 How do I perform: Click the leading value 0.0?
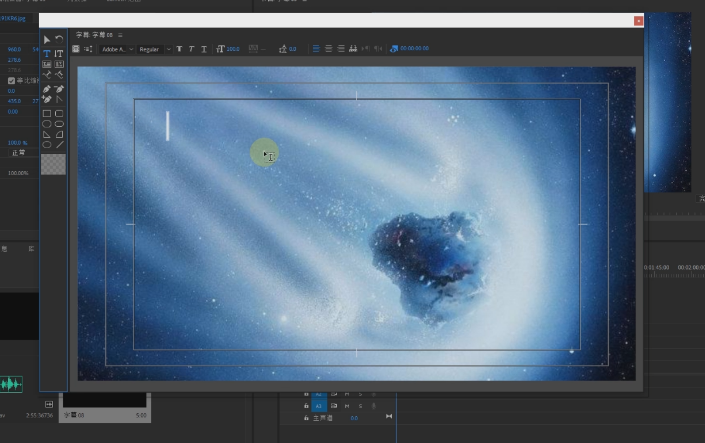[292, 49]
